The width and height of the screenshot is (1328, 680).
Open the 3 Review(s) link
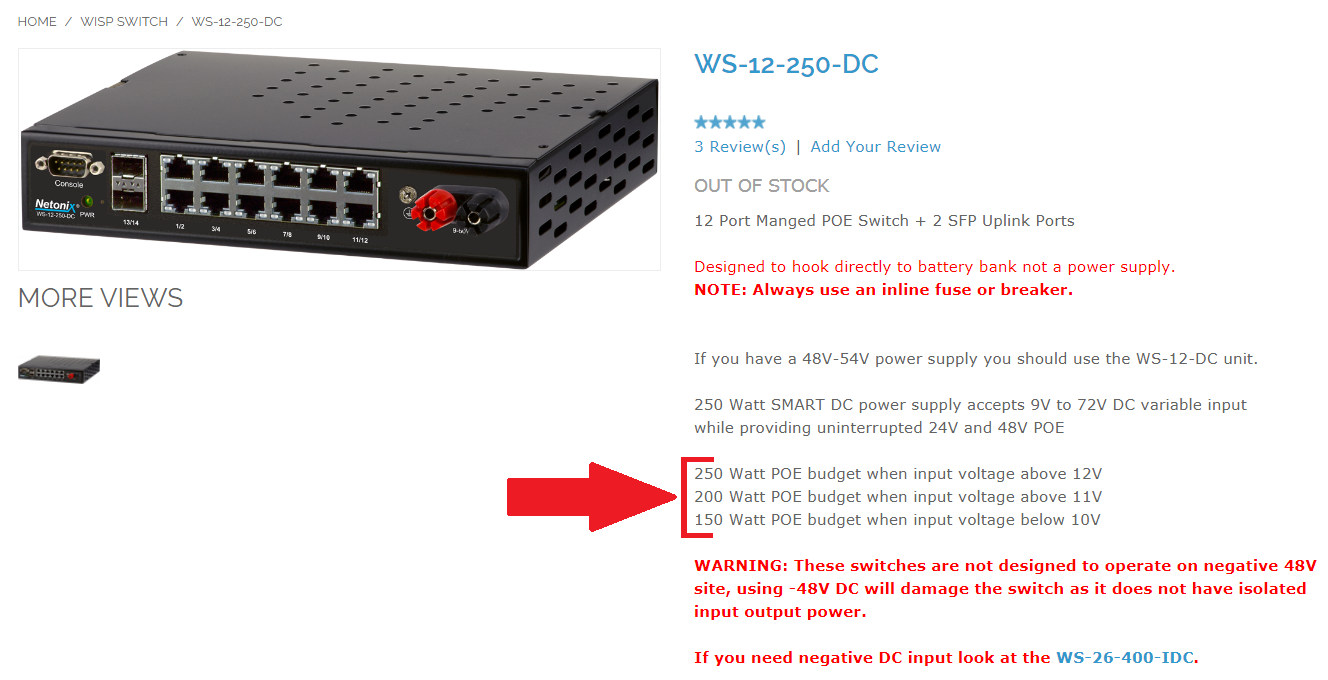point(740,147)
